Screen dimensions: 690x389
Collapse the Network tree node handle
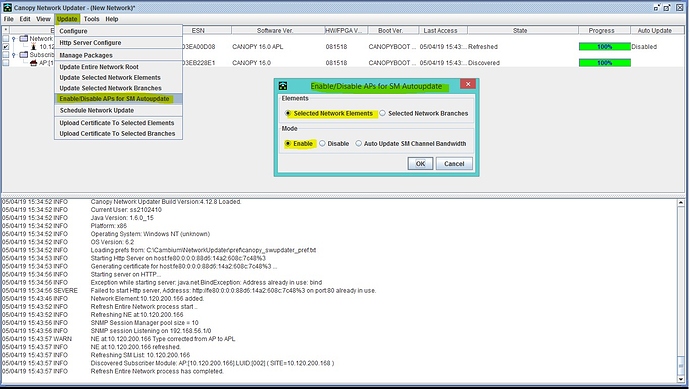14,39
